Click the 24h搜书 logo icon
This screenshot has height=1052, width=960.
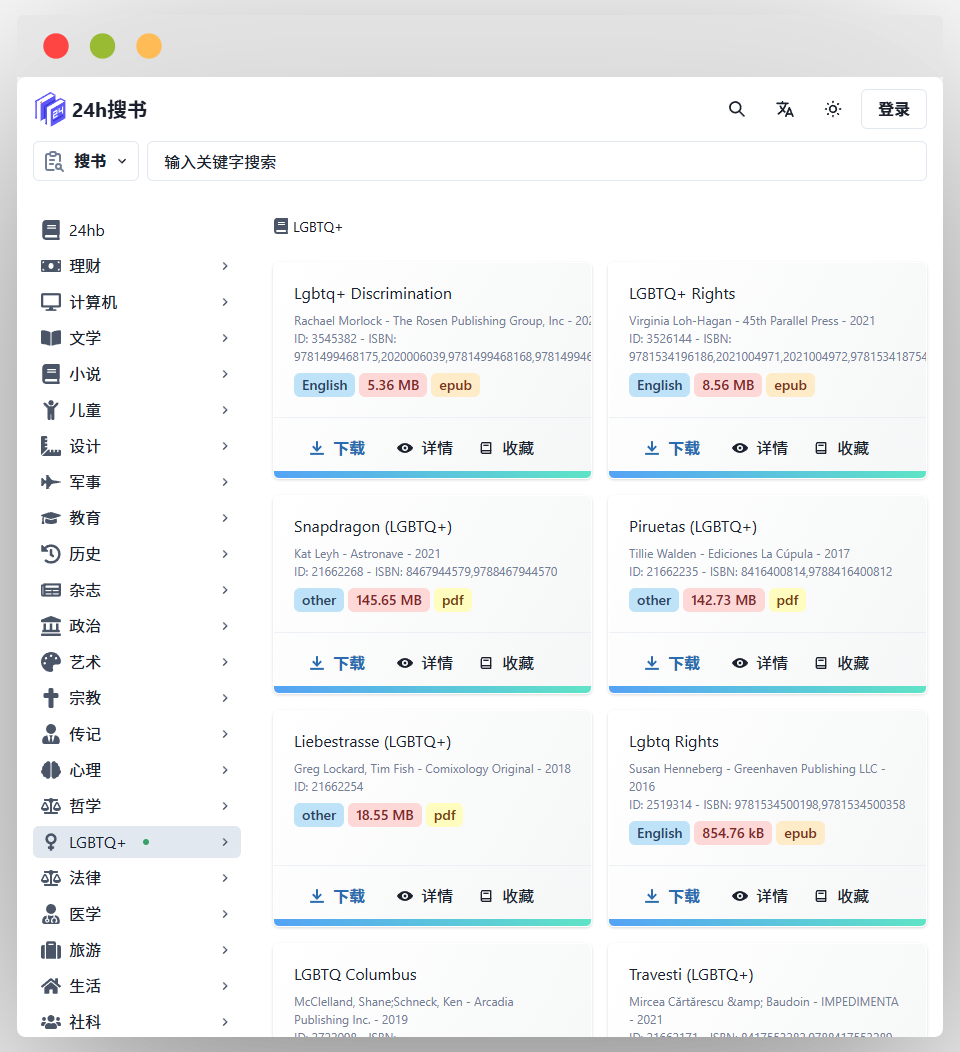[x=50, y=109]
